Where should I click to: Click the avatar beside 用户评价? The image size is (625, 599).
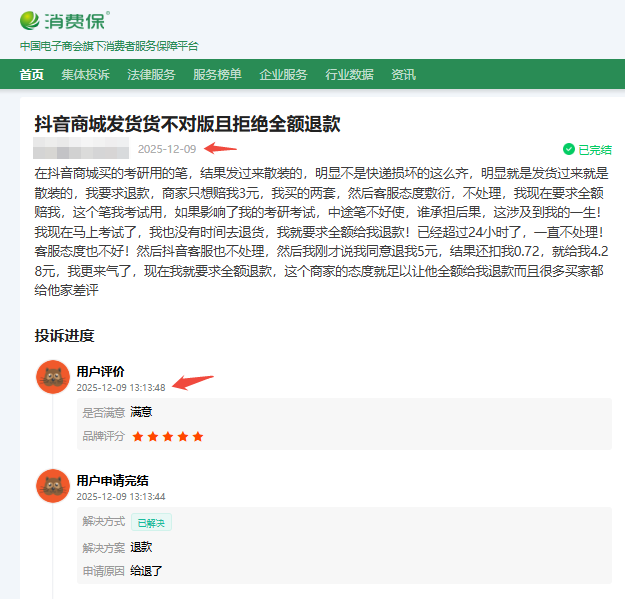click(52, 377)
